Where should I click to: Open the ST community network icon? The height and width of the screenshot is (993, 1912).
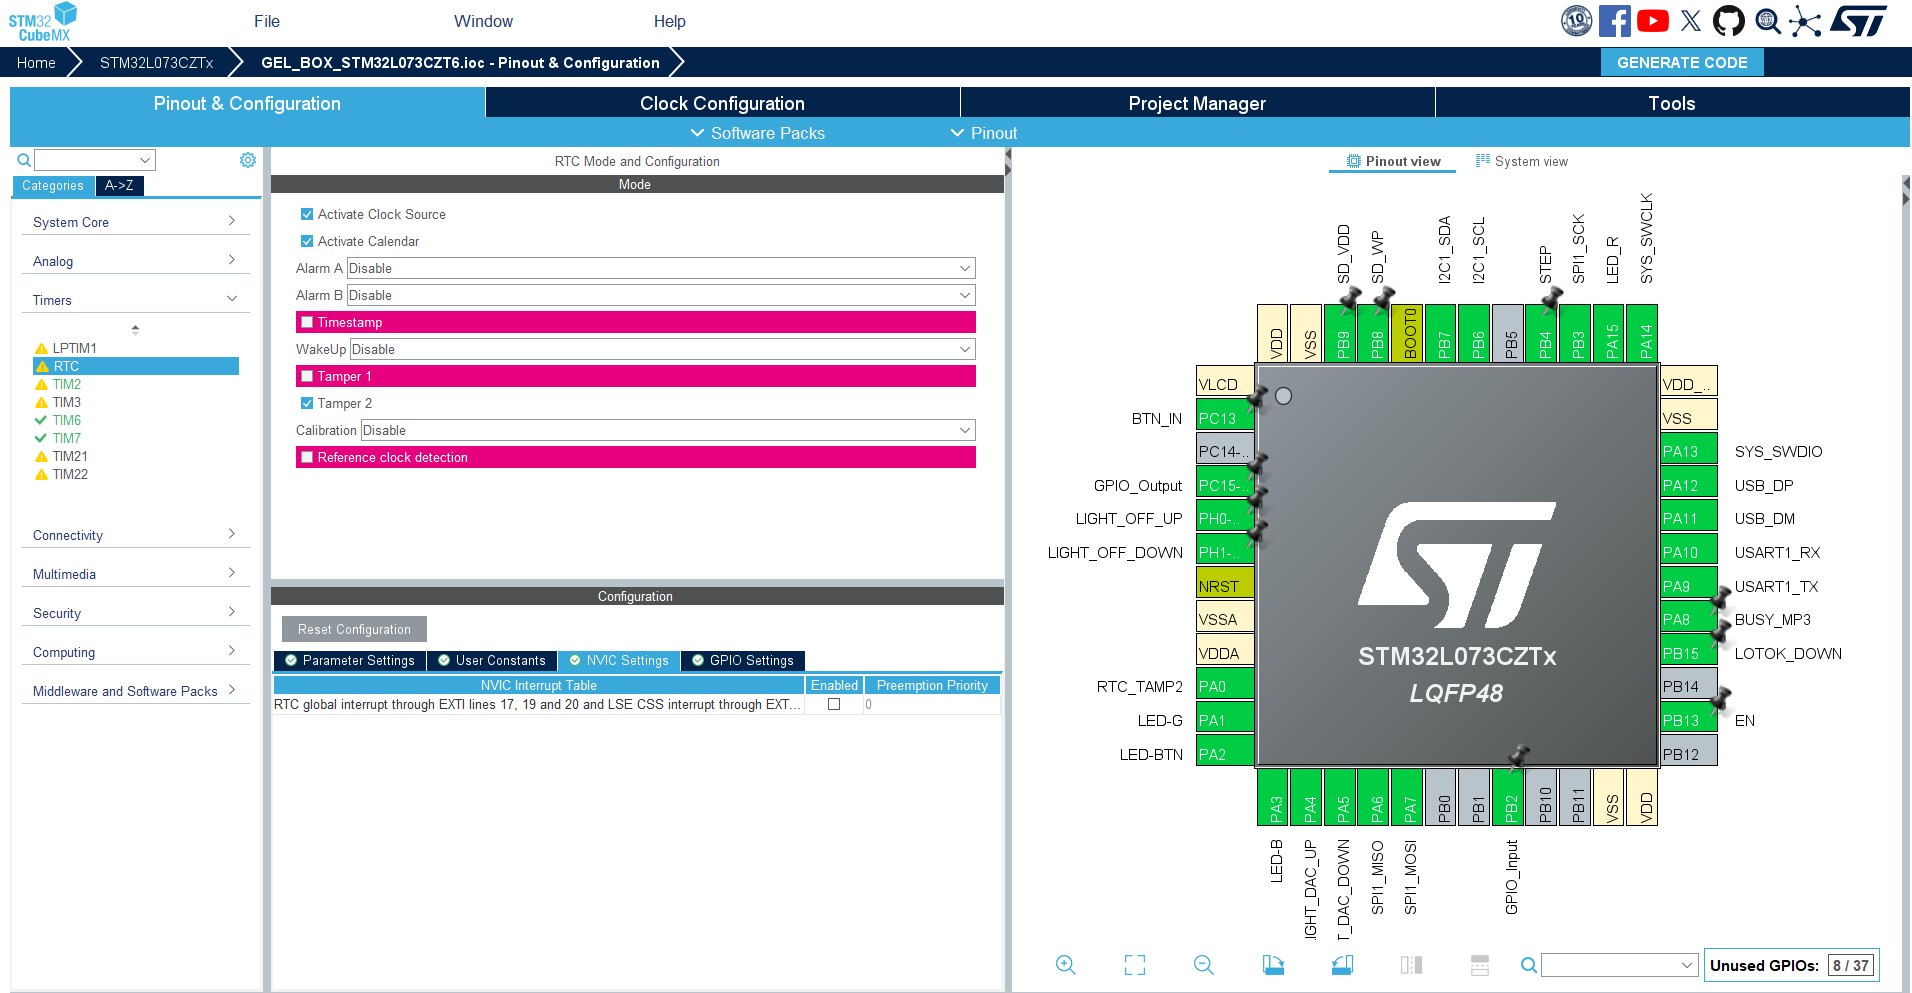(1805, 21)
